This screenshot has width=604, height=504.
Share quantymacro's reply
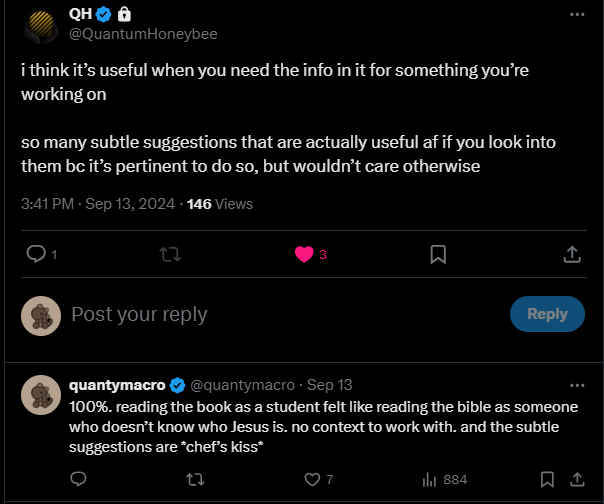[577, 479]
